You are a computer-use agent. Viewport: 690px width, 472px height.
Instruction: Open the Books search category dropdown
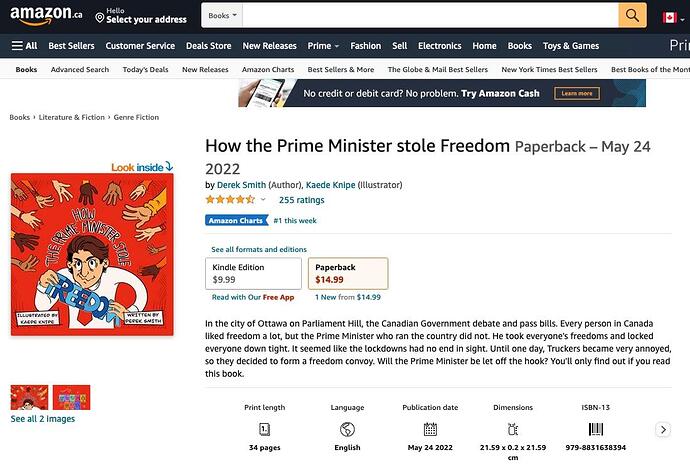tap(222, 15)
